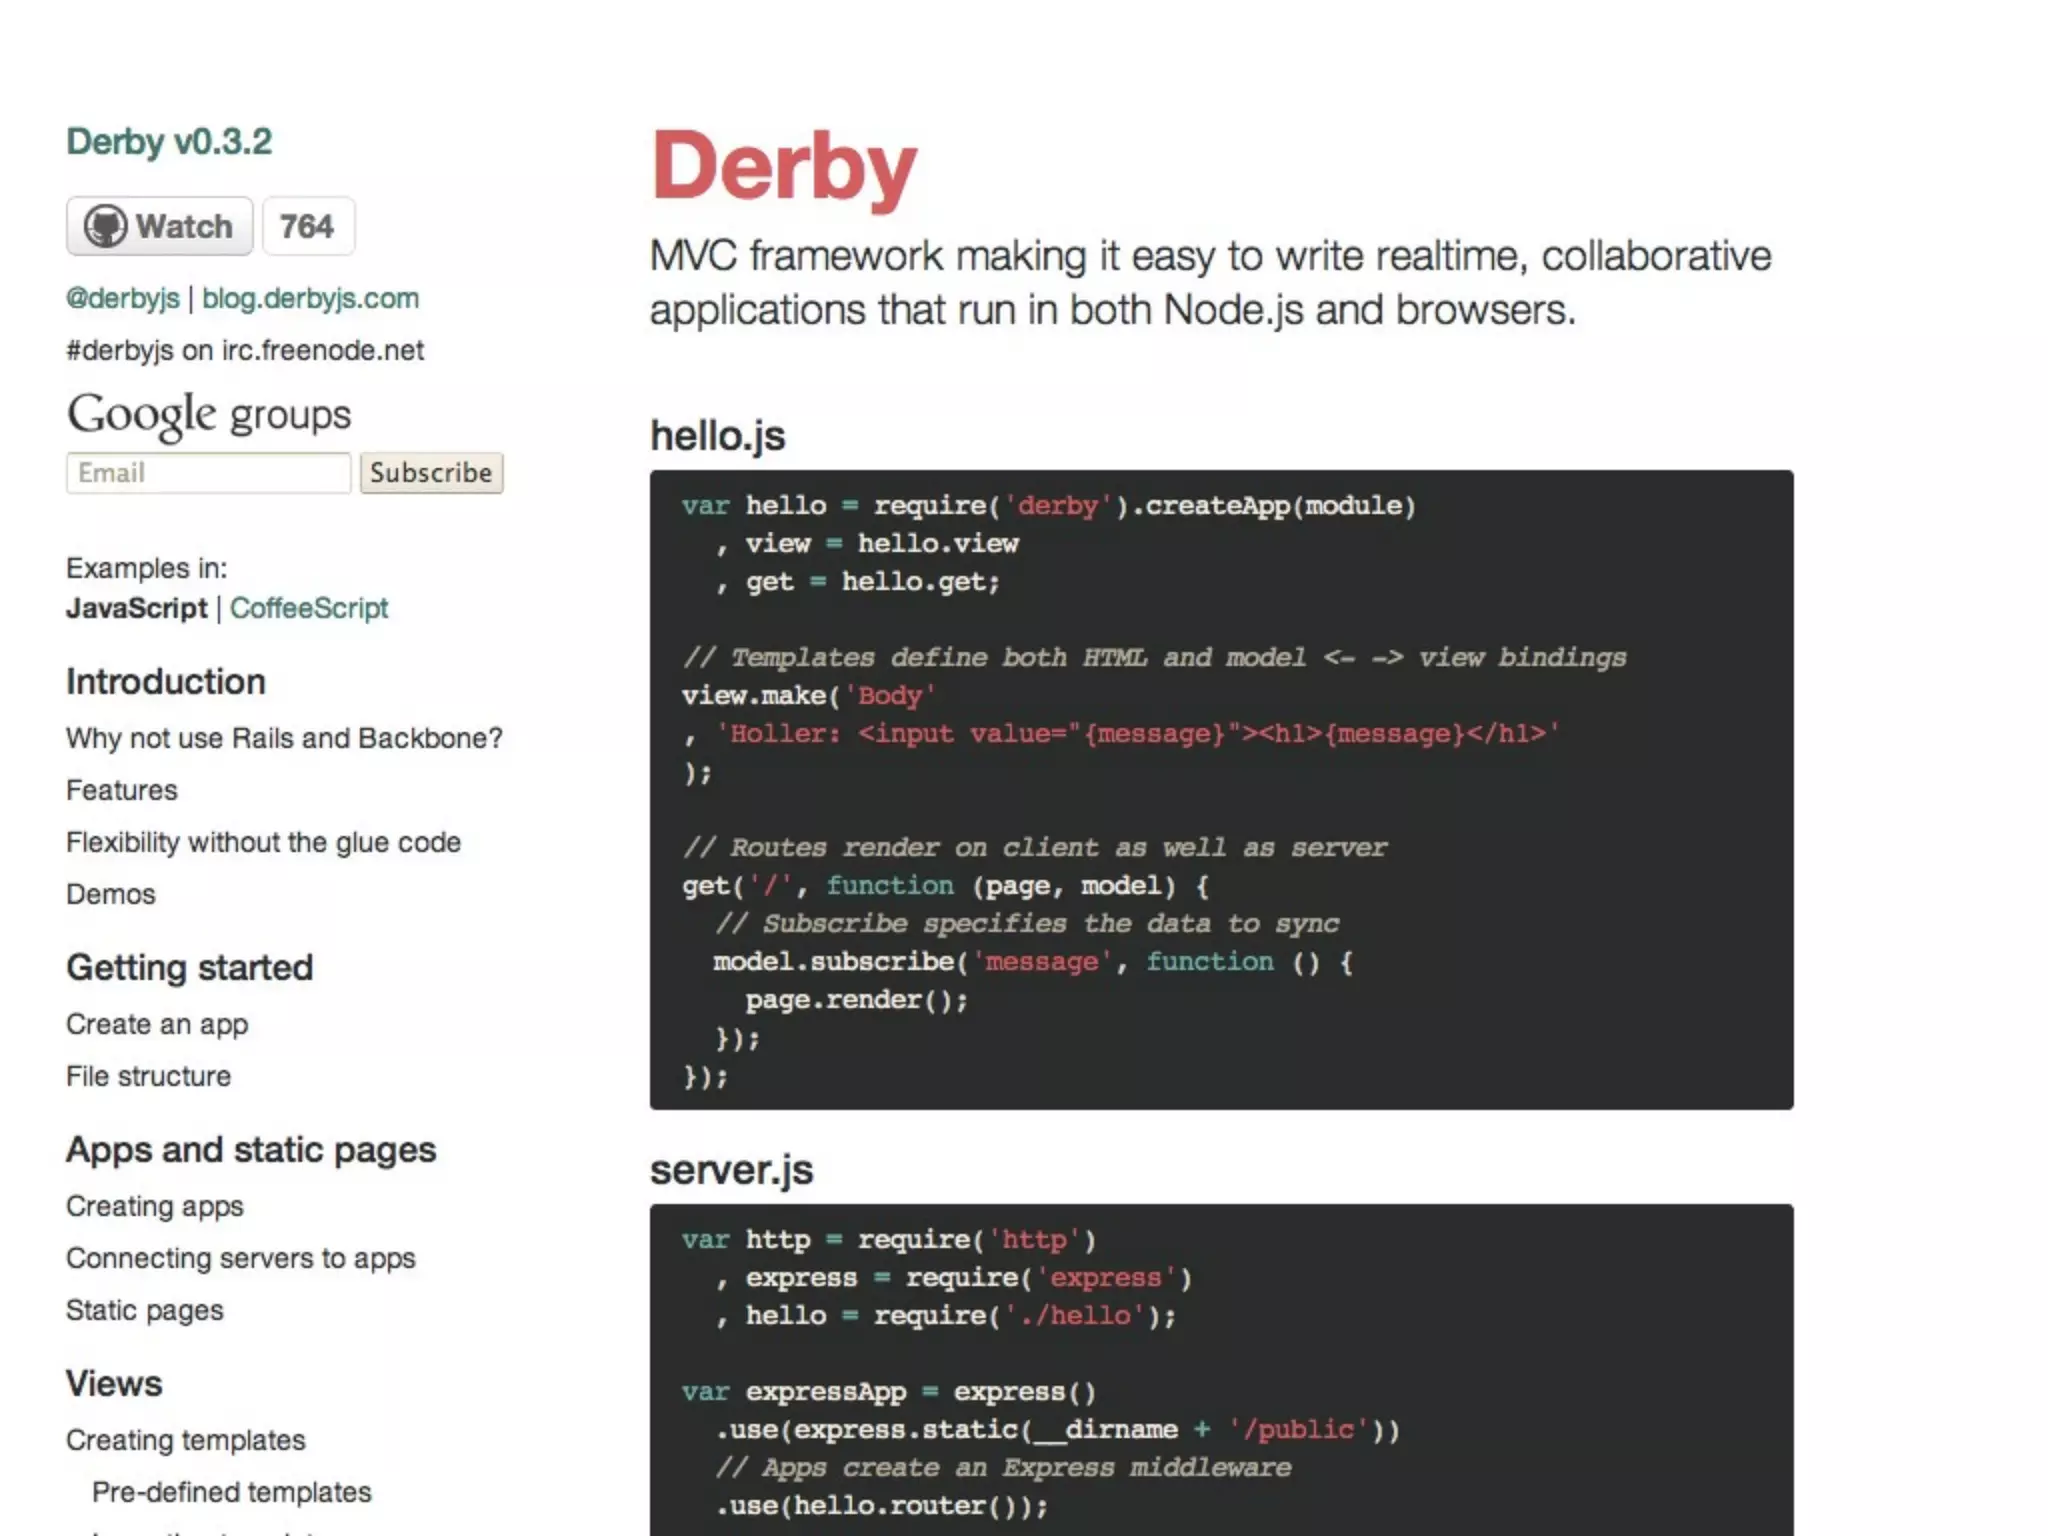Click the '#derbyjs on irc.freenode.net' text
This screenshot has width=2048, height=1536.
click(245, 350)
